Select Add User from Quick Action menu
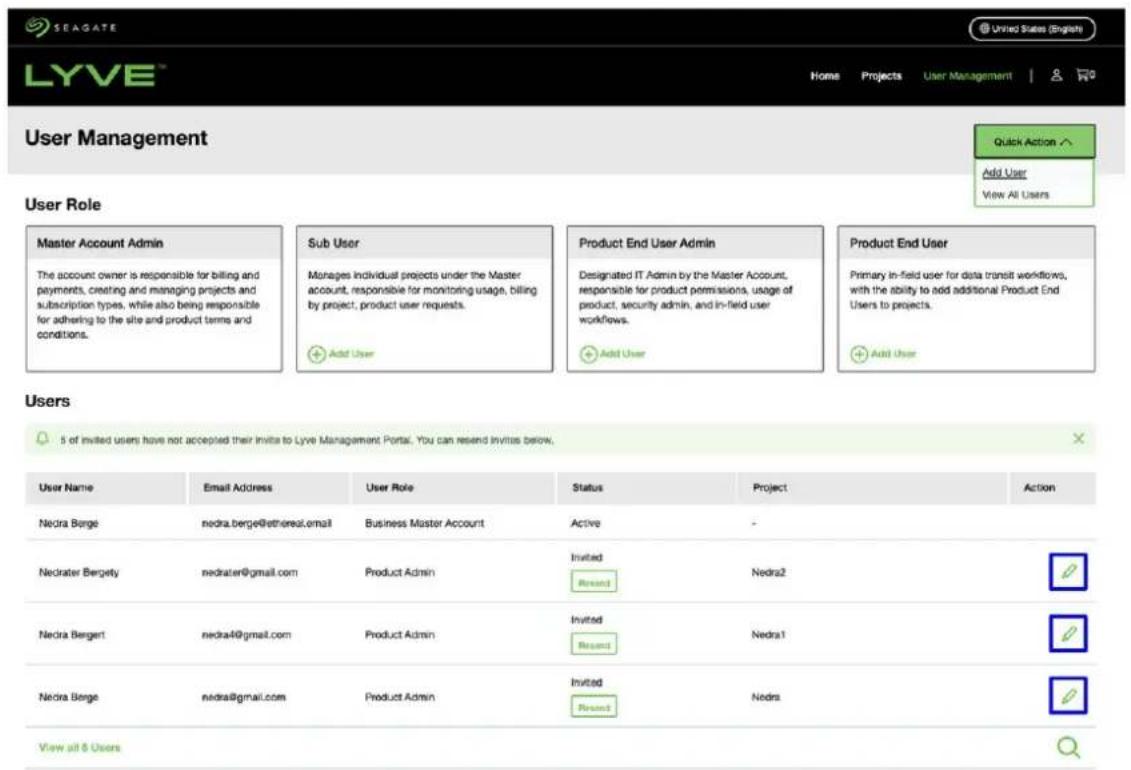The width and height of the screenshot is (1131, 770). click(x=1004, y=173)
